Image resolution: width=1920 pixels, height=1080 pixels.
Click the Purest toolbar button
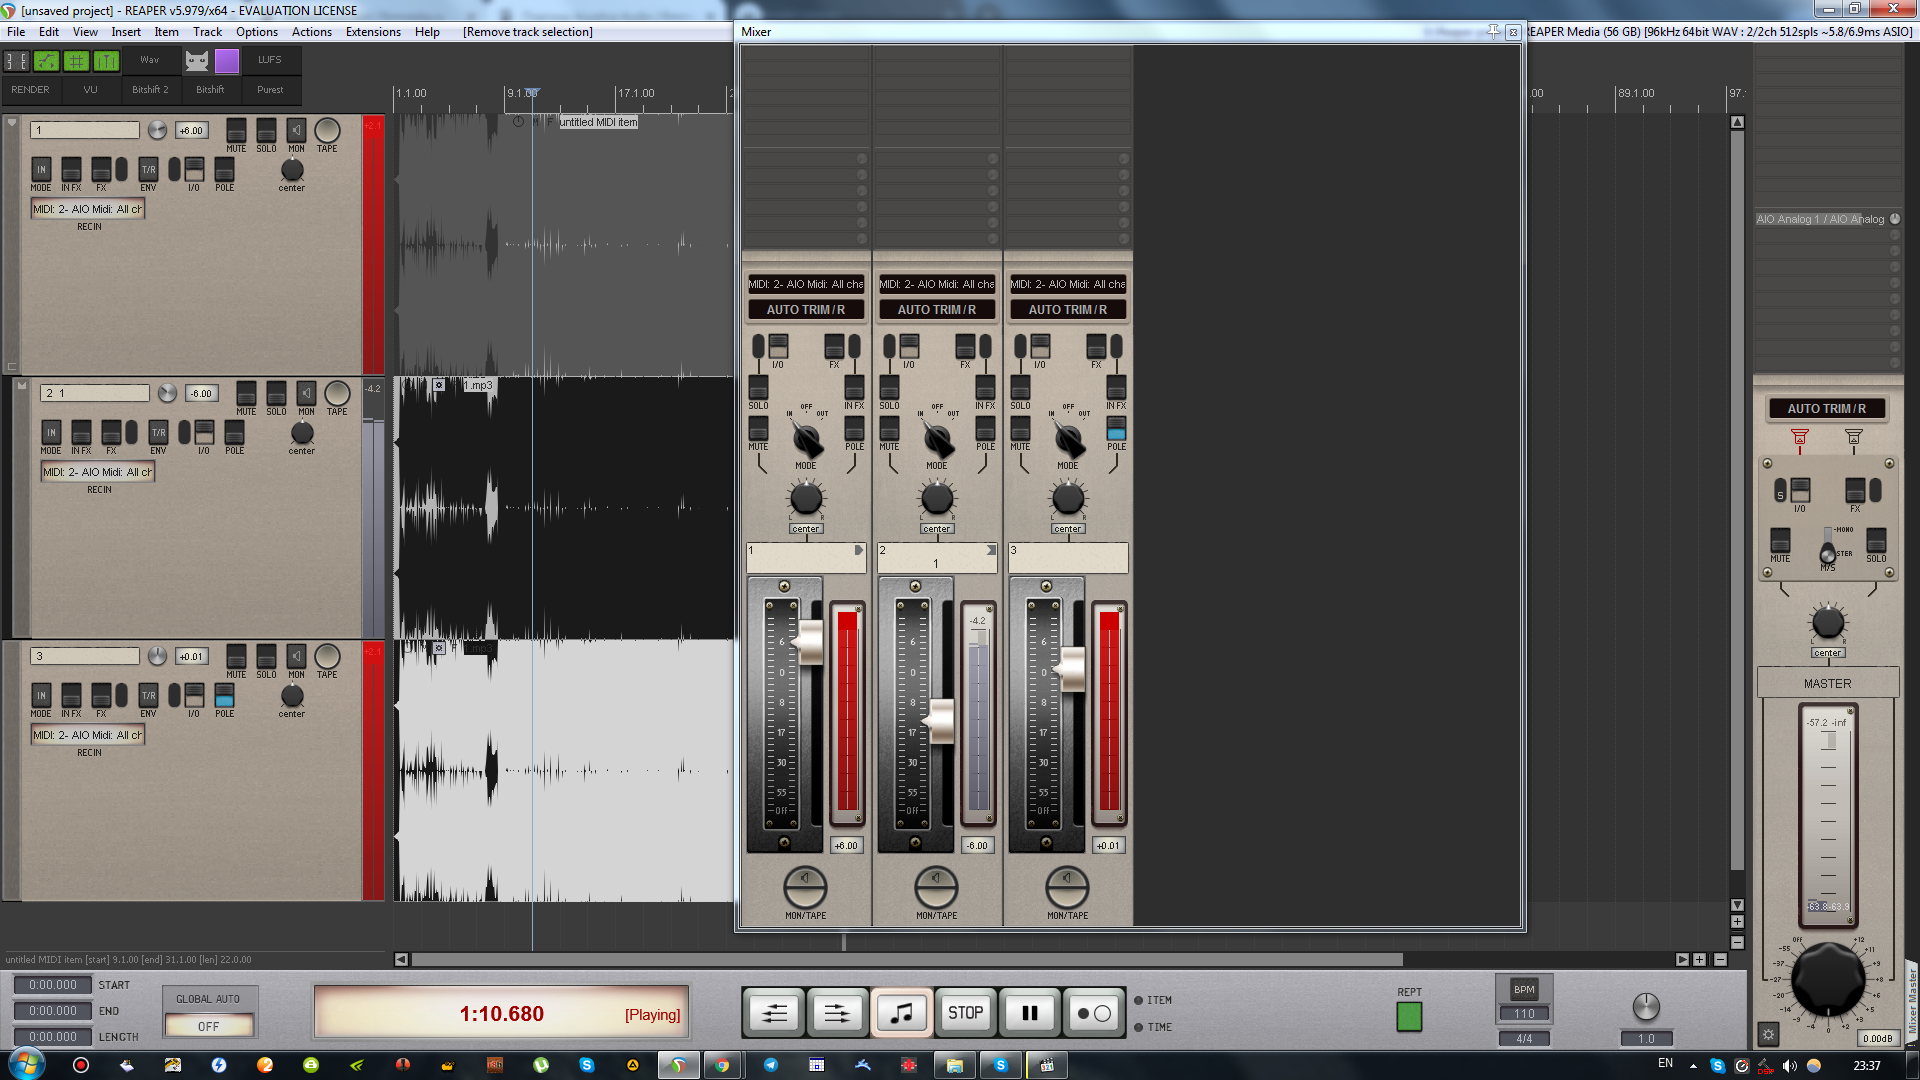click(270, 90)
